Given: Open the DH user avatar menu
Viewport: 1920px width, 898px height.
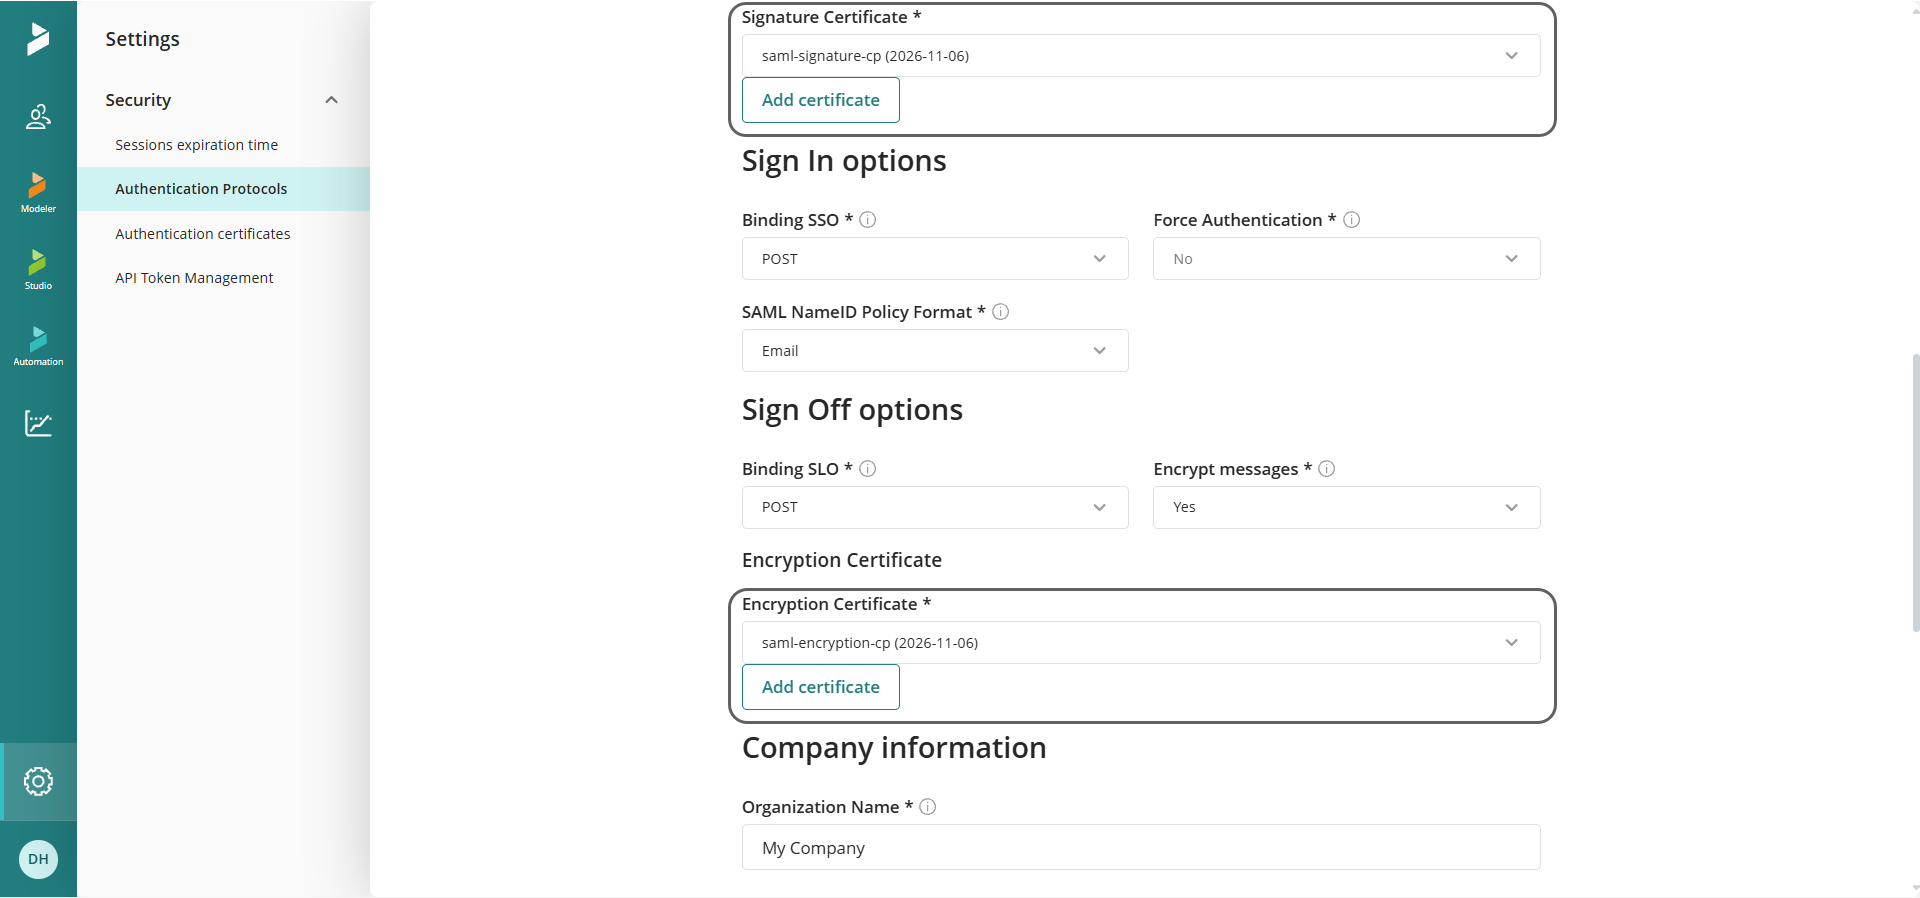Looking at the screenshot, I should [x=38, y=859].
